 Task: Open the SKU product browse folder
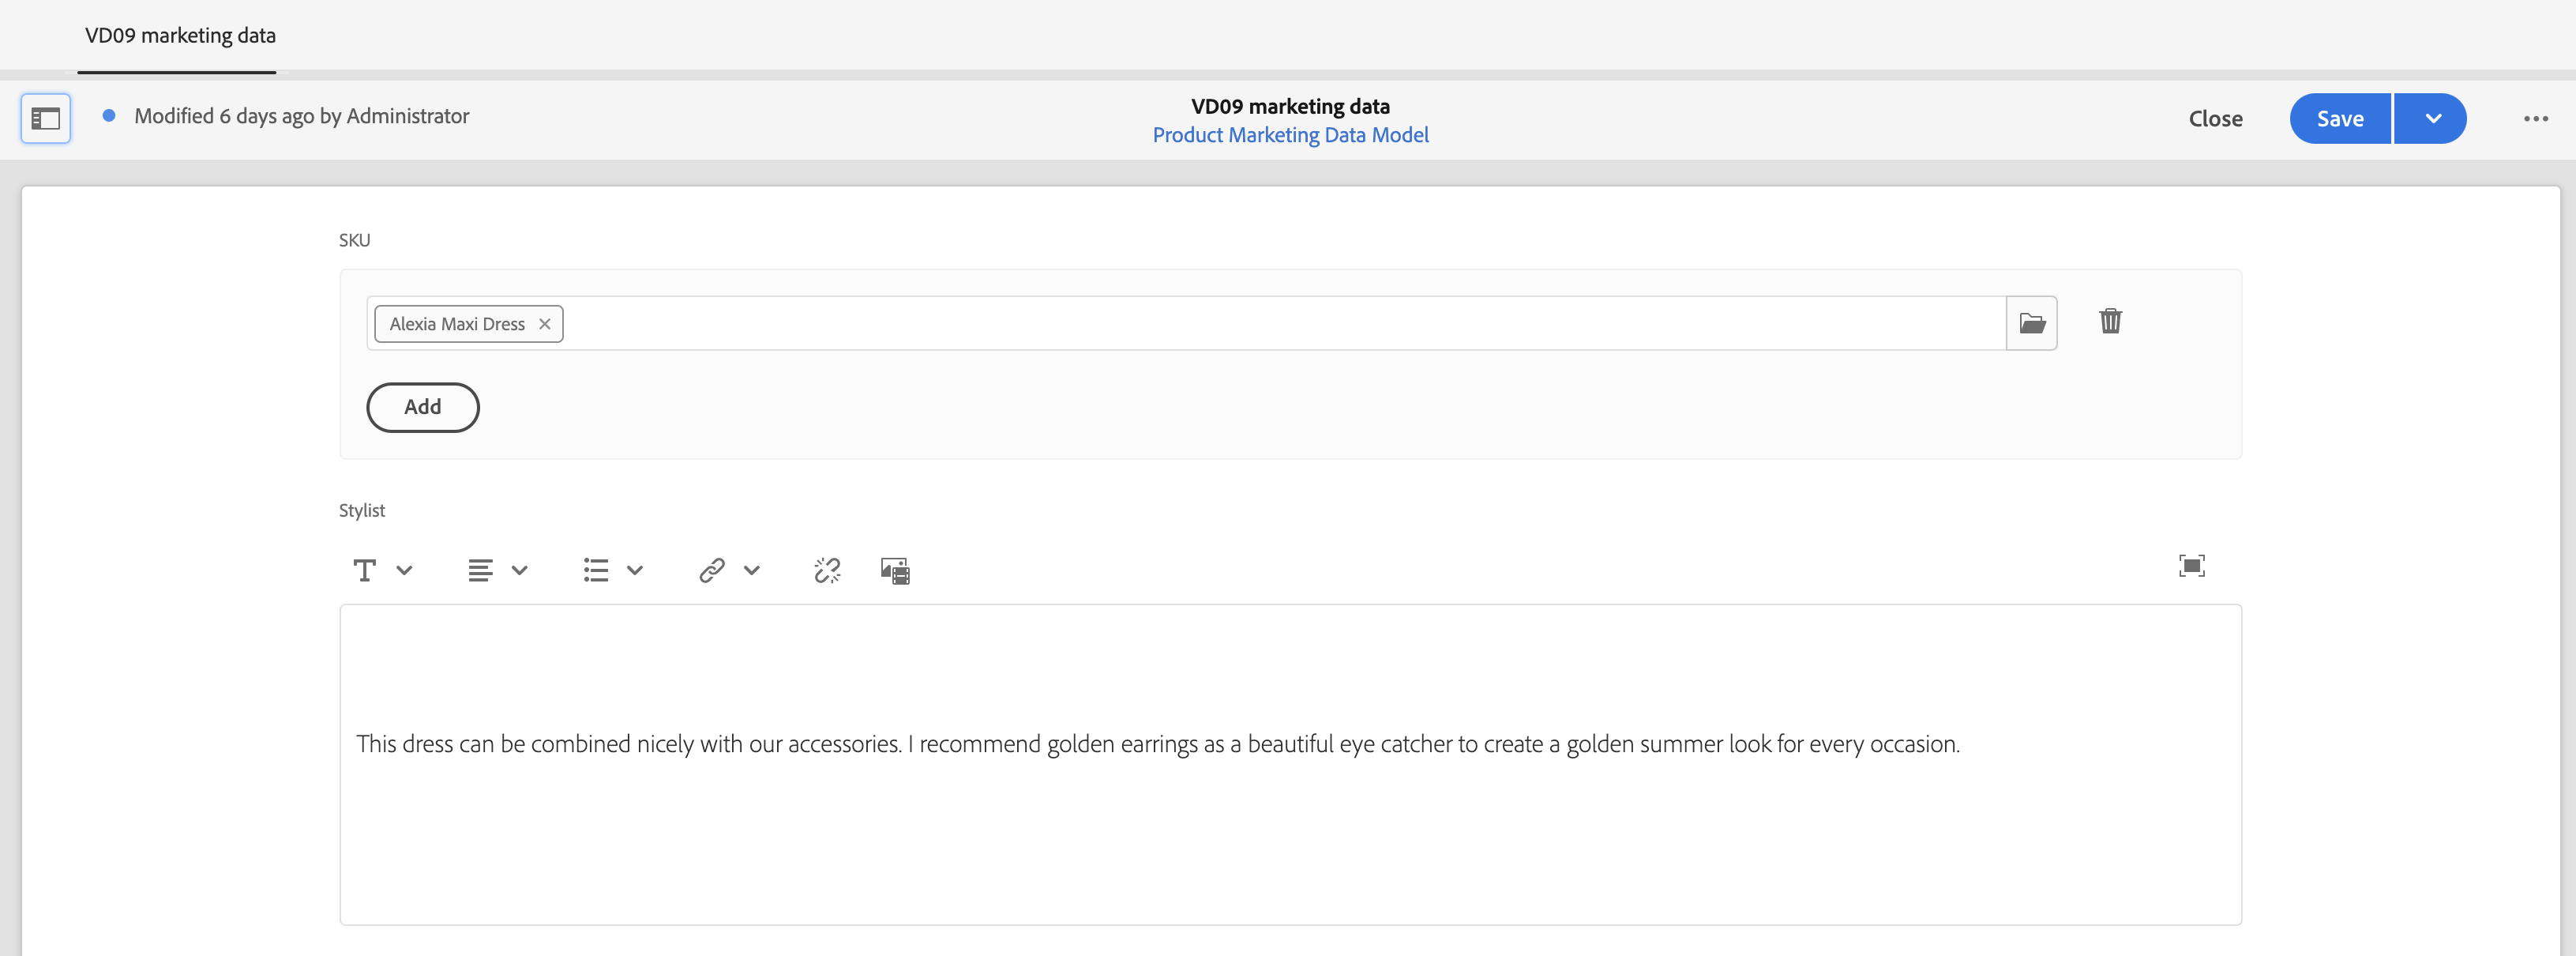point(2031,323)
